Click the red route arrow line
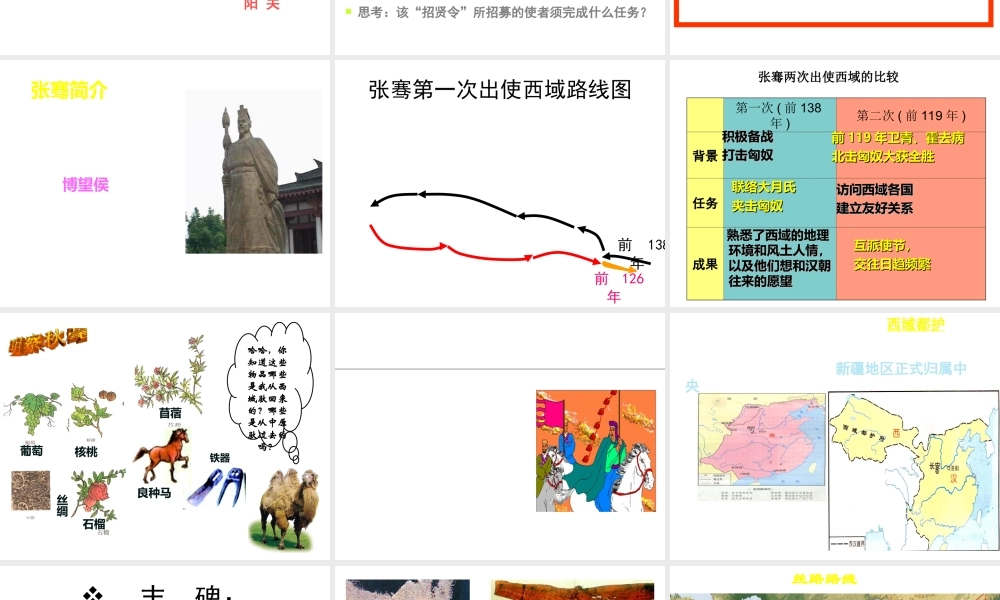1000x600 pixels. point(485,245)
